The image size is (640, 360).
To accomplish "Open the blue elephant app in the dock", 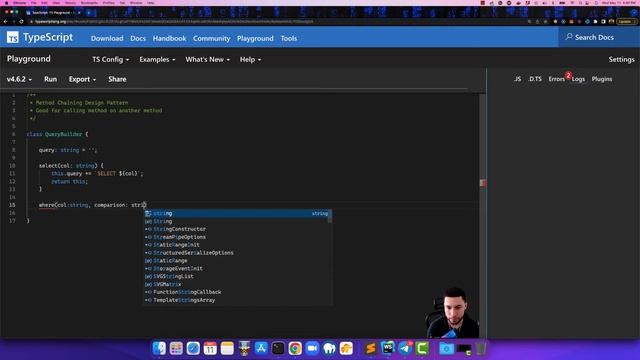I will tap(329, 348).
